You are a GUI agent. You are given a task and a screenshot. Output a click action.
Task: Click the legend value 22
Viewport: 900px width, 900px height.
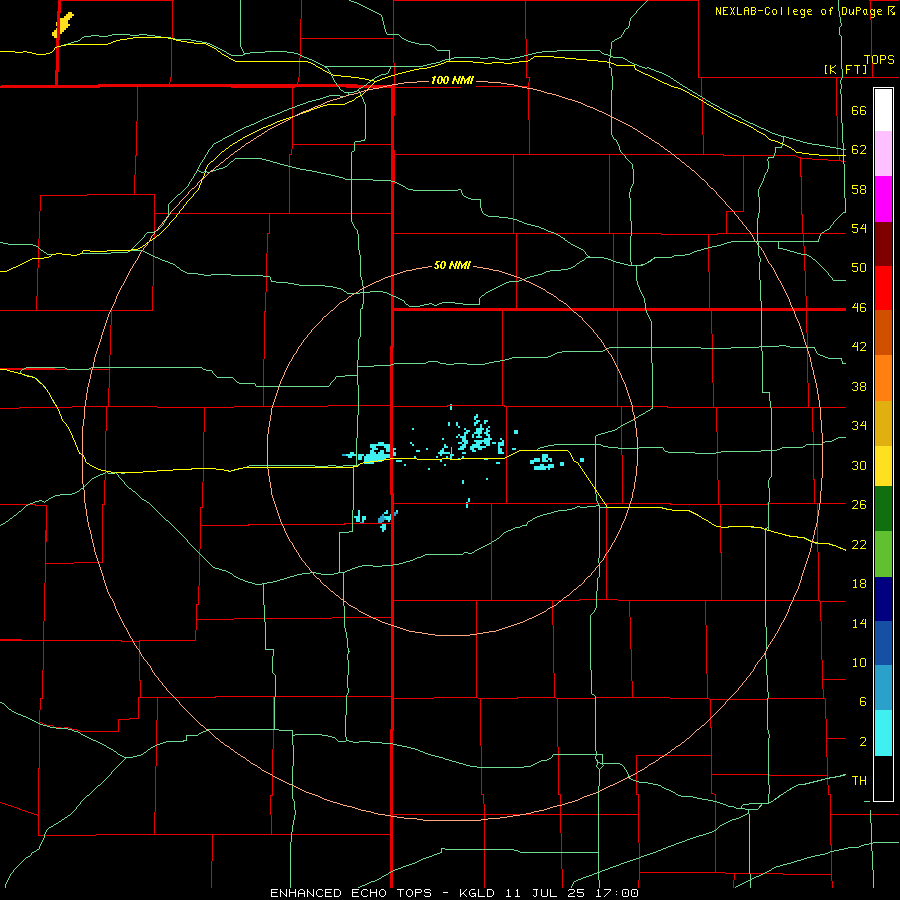859,544
